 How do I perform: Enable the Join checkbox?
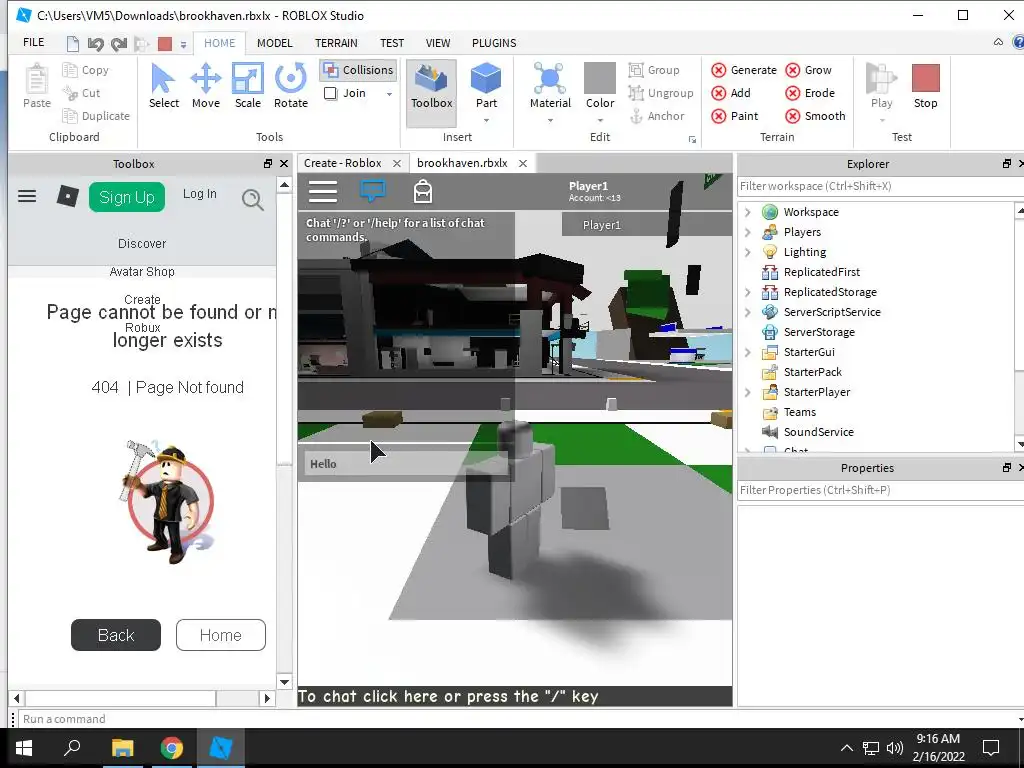click(330, 93)
